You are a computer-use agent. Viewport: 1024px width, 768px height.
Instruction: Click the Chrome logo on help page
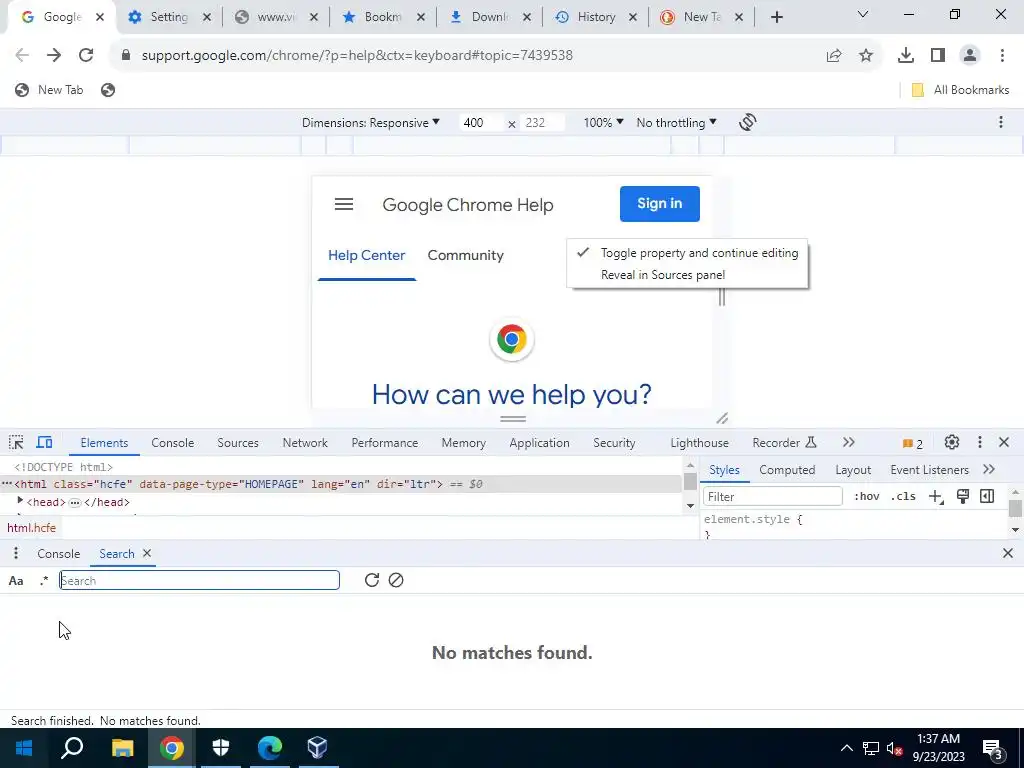512,339
